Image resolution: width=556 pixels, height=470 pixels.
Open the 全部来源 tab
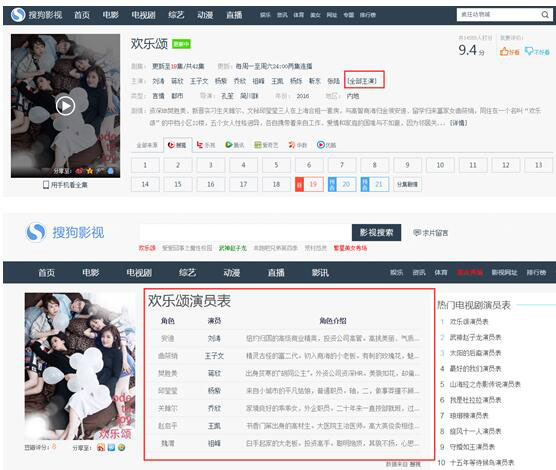coord(147,145)
